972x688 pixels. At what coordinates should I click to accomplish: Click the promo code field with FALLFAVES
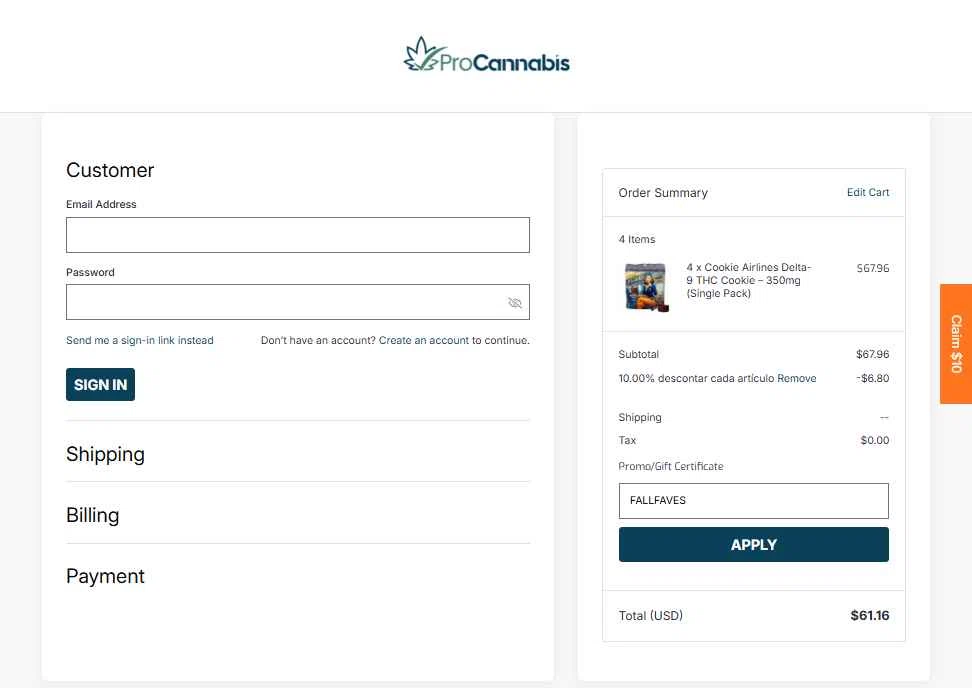point(753,501)
